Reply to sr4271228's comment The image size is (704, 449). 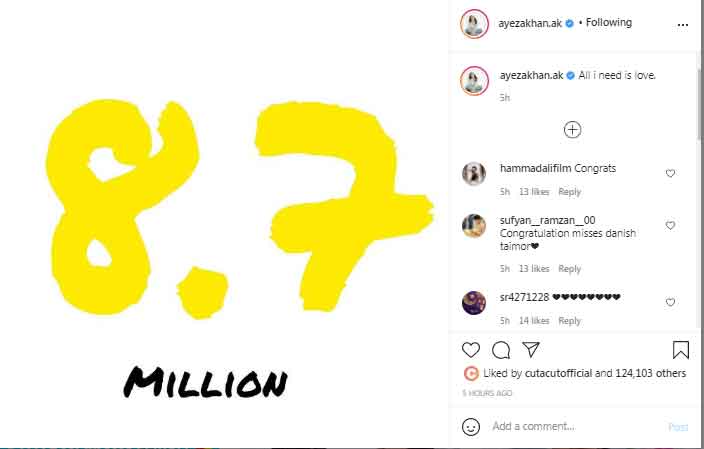(x=569, y=321)
